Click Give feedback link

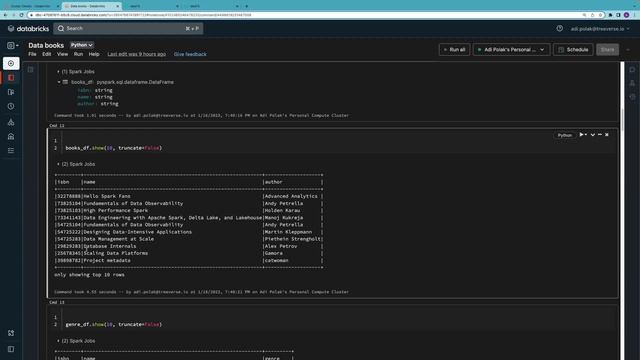(190, 54)
